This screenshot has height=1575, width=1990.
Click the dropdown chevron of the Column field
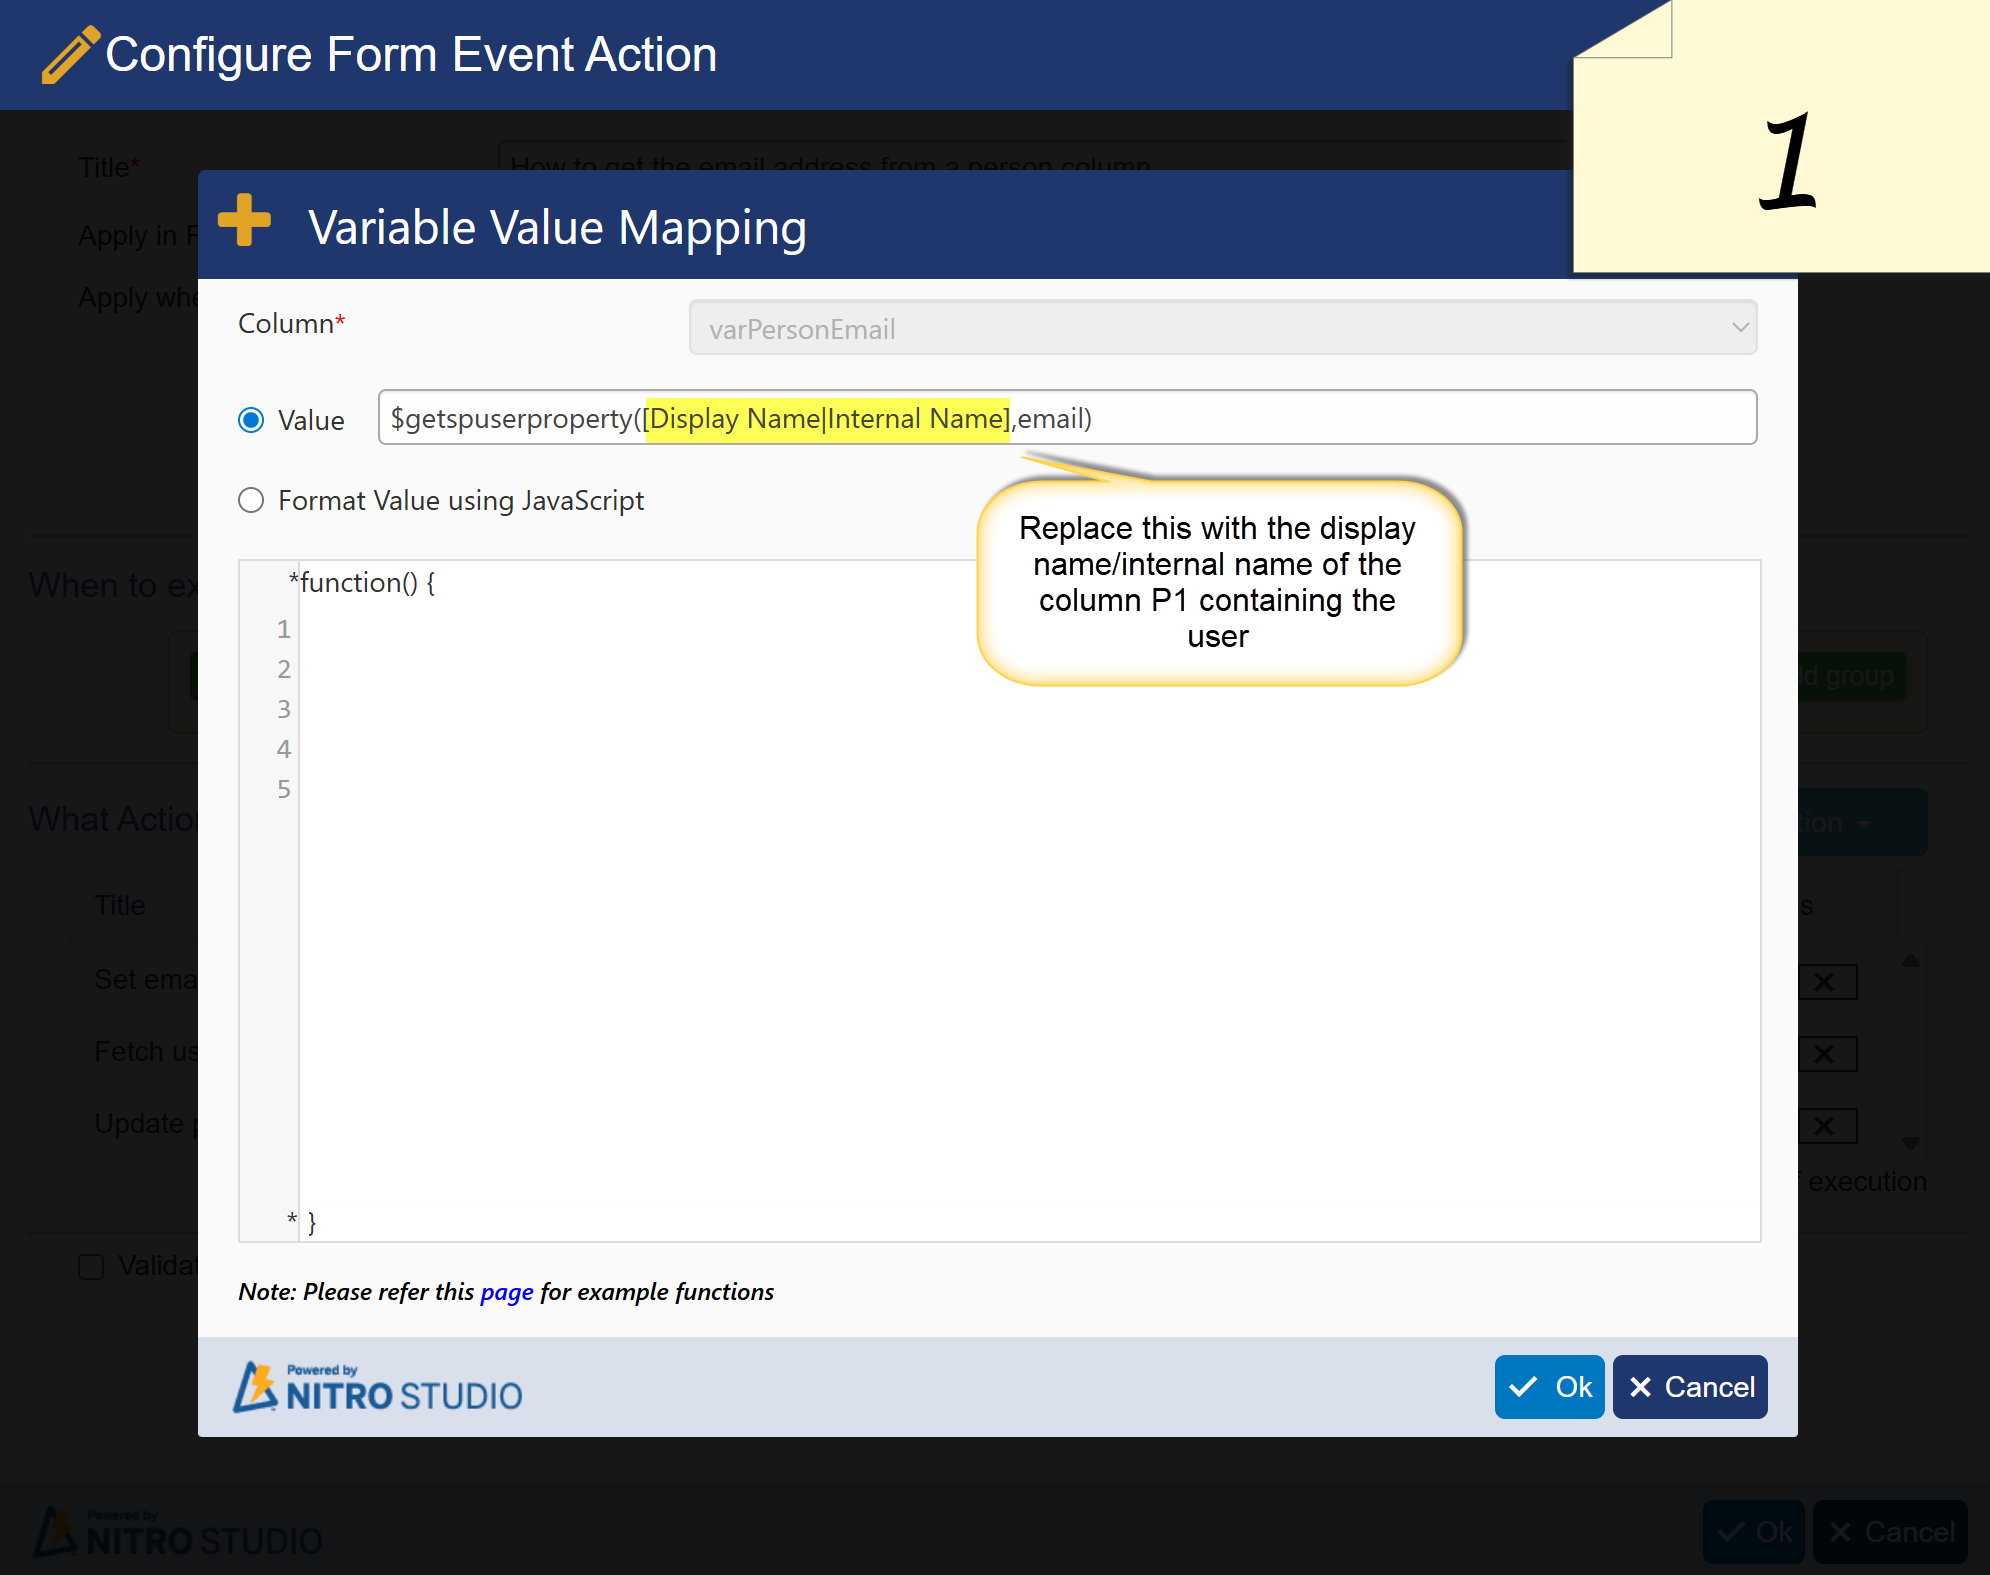click(x=1740, y=328)
